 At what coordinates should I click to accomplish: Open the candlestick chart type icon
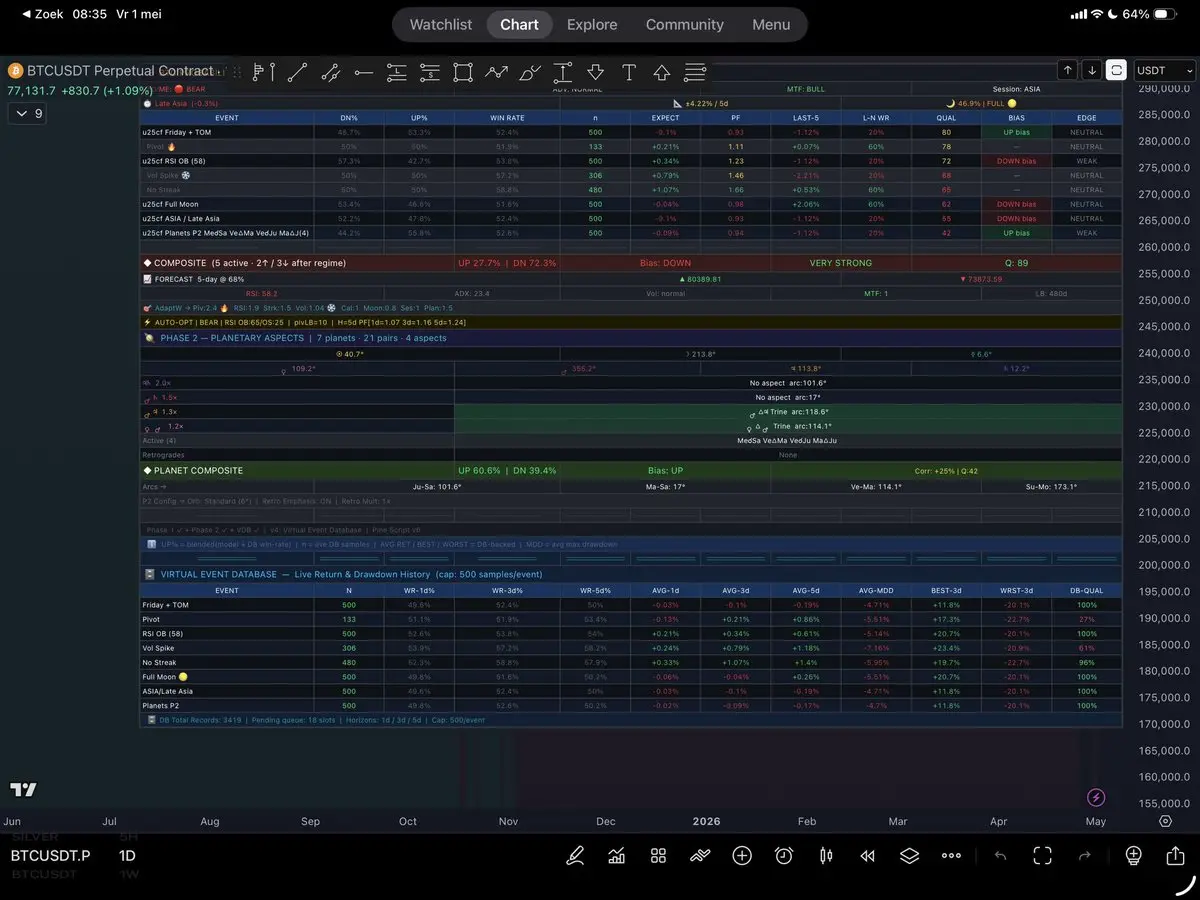point(826,855)
